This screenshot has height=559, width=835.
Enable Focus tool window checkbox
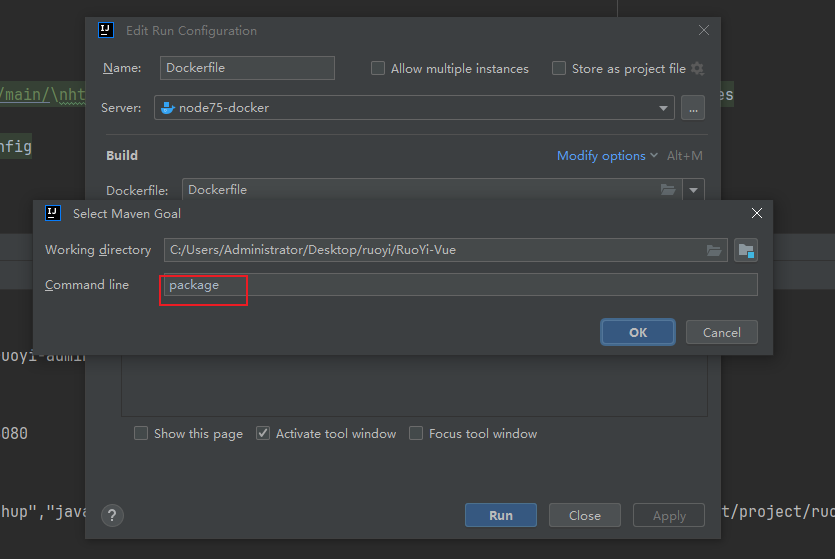click(416, 433)
